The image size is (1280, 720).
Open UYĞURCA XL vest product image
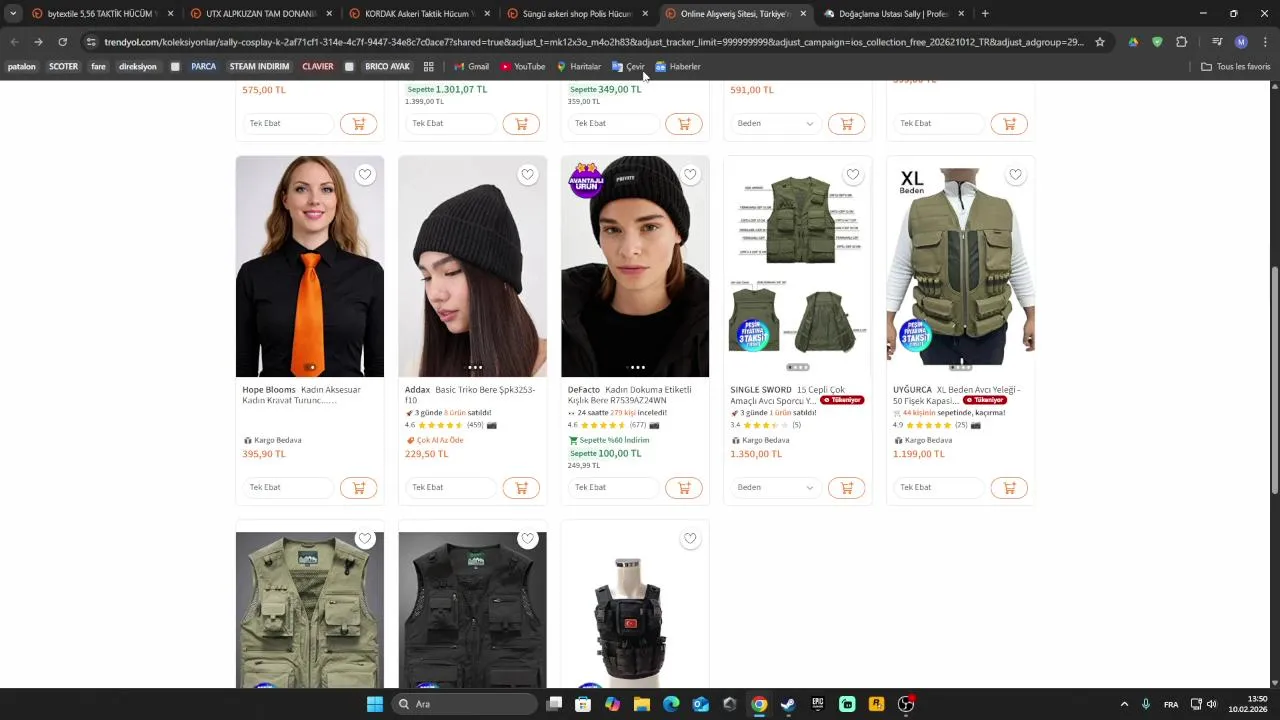(x=960, y=266)
